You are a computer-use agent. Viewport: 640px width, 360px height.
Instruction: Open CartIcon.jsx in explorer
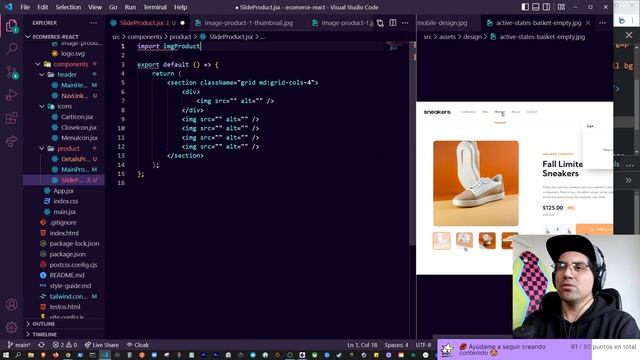pos(77,117)
